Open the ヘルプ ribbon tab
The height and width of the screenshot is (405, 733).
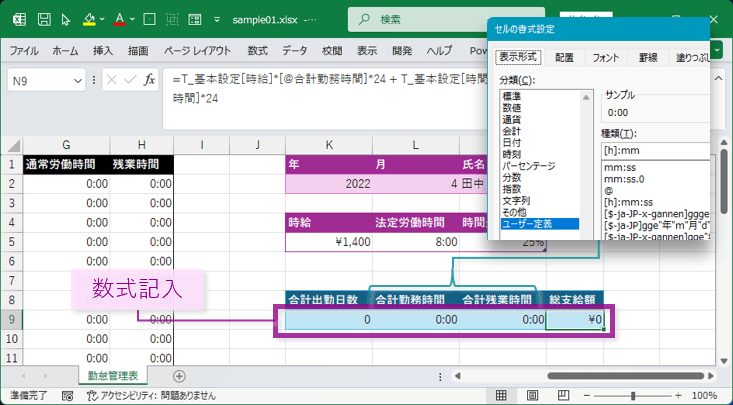pos(439,51)
